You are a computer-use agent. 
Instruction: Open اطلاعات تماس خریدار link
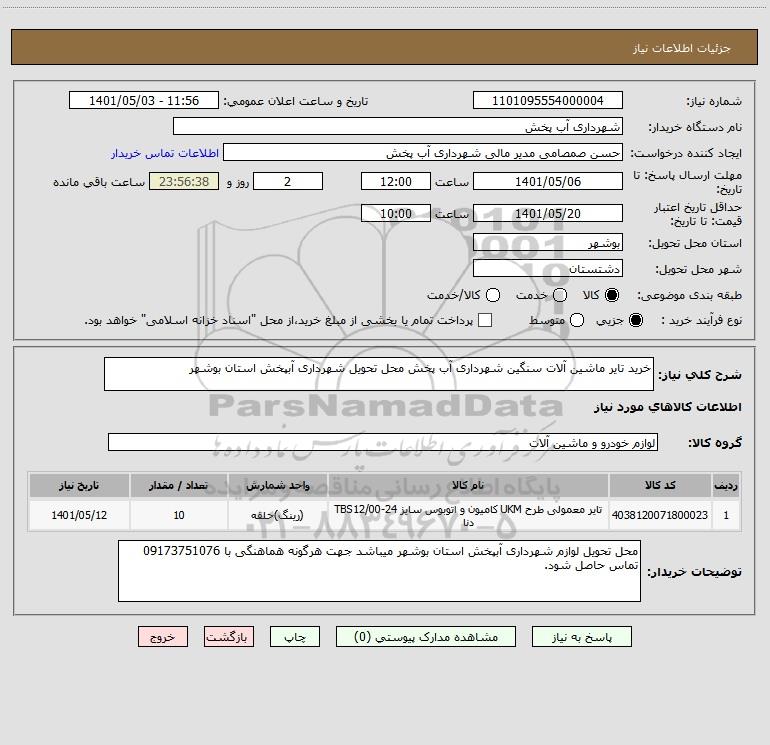[165, 153]
